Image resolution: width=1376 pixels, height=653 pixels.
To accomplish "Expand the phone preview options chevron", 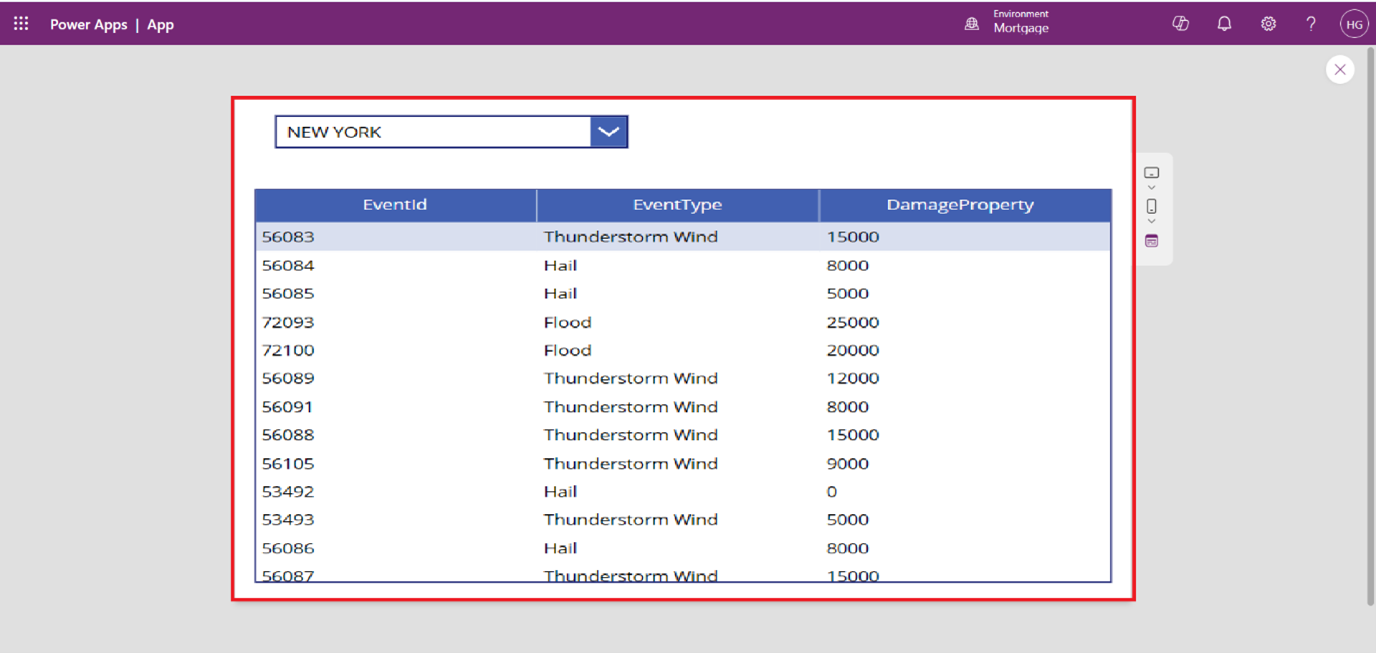I will tap(1151, 222).
